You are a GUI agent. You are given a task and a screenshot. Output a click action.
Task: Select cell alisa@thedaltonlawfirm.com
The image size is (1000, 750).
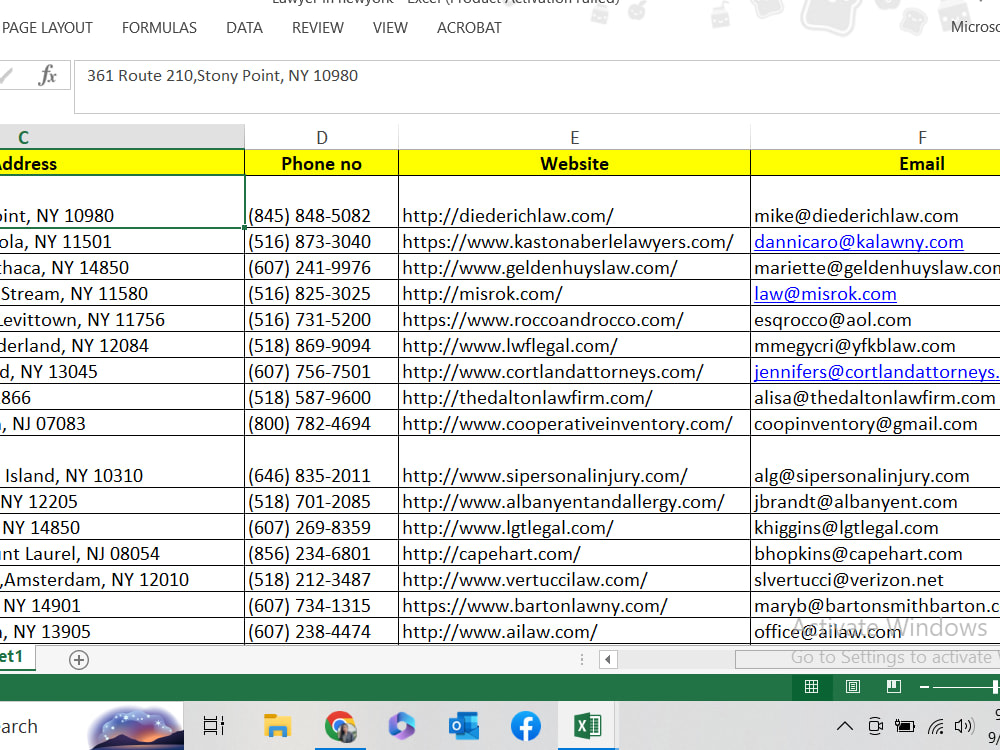coord(875,398)
